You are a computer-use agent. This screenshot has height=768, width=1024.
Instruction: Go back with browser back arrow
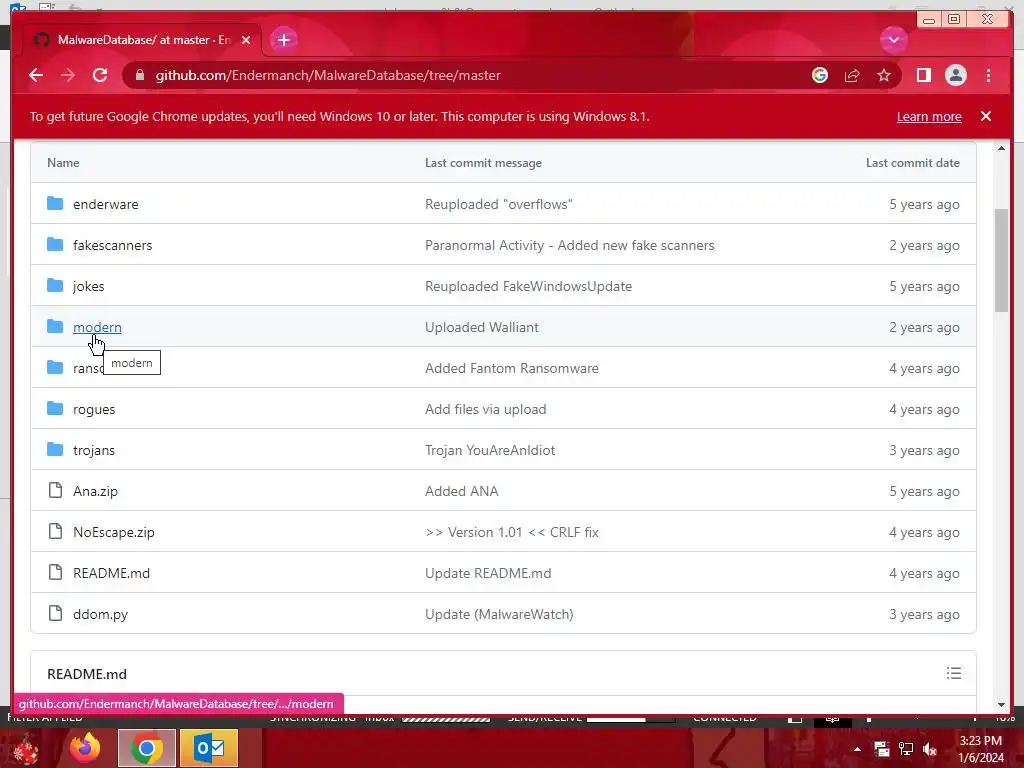[36, 75]
